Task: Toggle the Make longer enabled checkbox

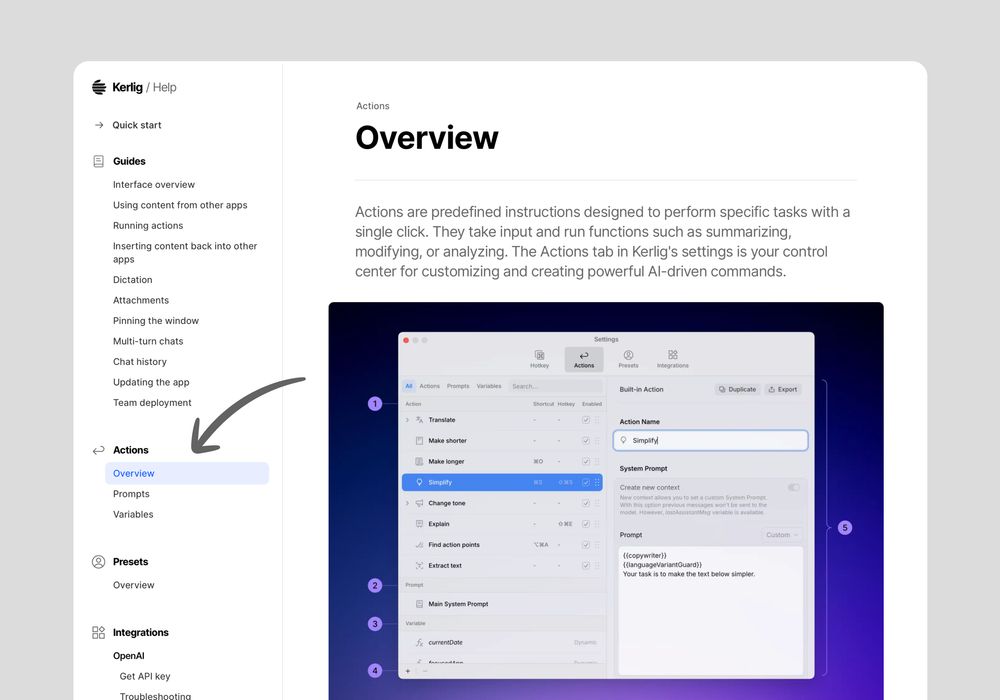Action: [585, 462]
